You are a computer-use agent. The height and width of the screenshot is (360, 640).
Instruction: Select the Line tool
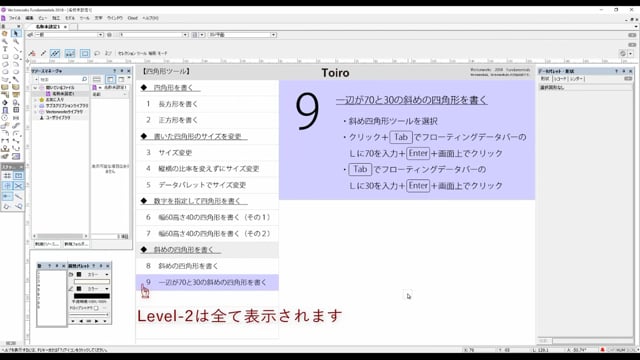(x=16, y=49)
